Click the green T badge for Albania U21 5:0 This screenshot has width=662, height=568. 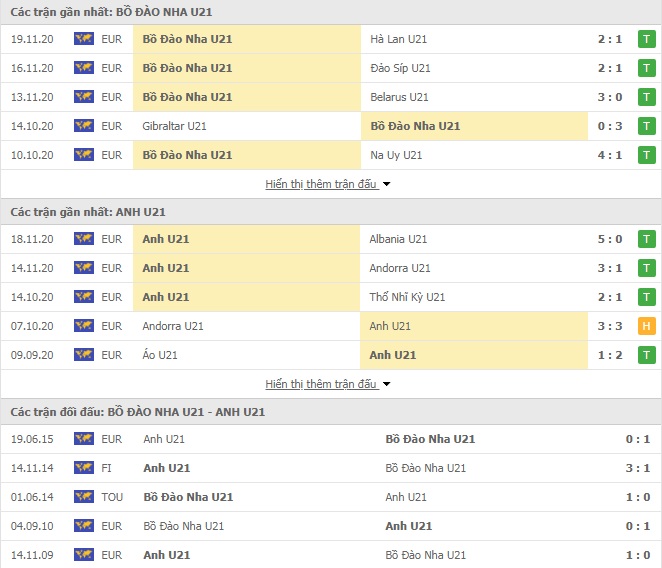(x=646, y=239)
